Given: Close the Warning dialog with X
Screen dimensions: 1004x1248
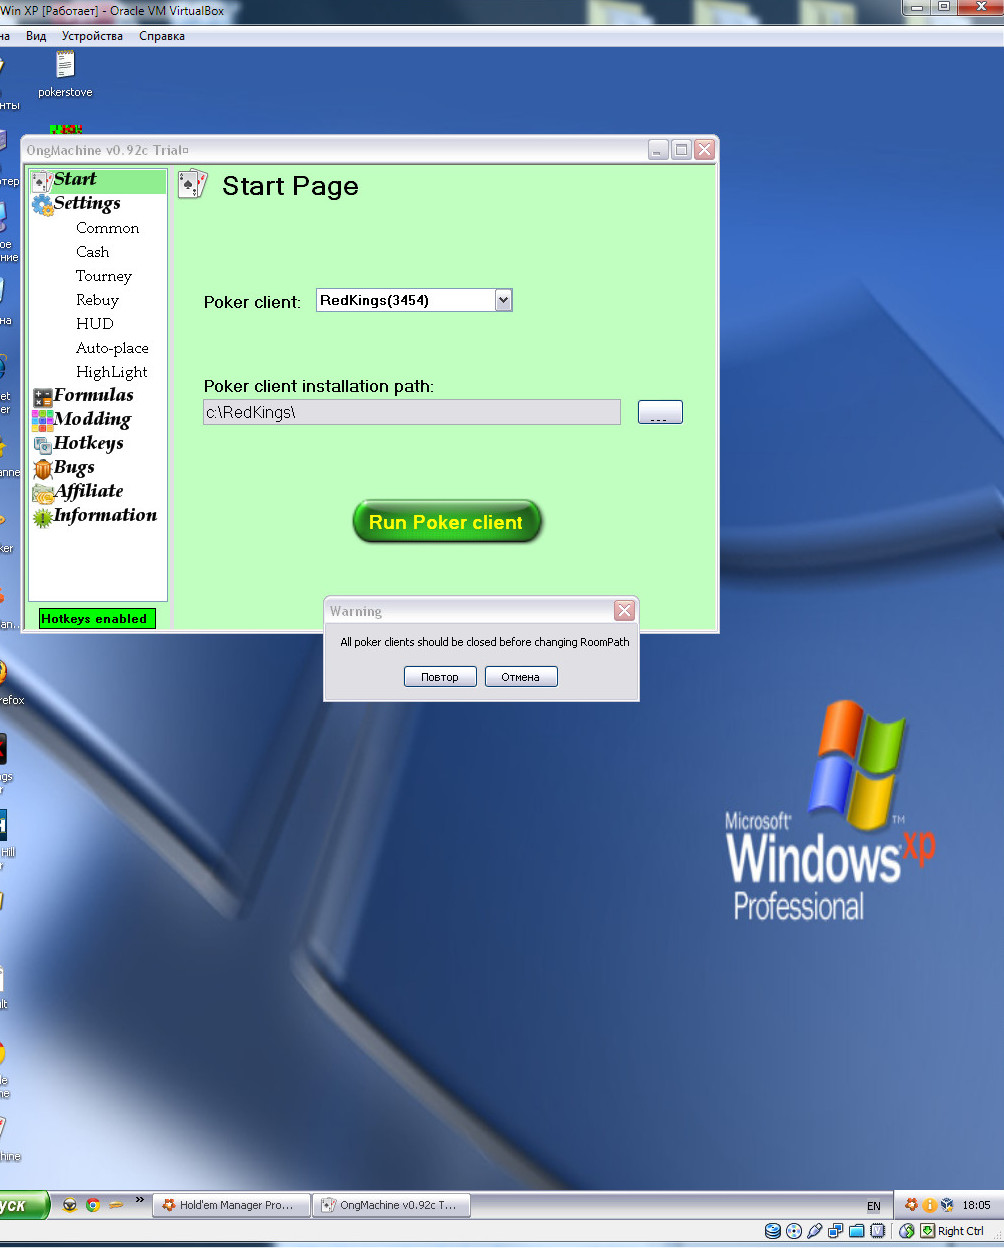Looking at the screenshot, I should [624, 611].
